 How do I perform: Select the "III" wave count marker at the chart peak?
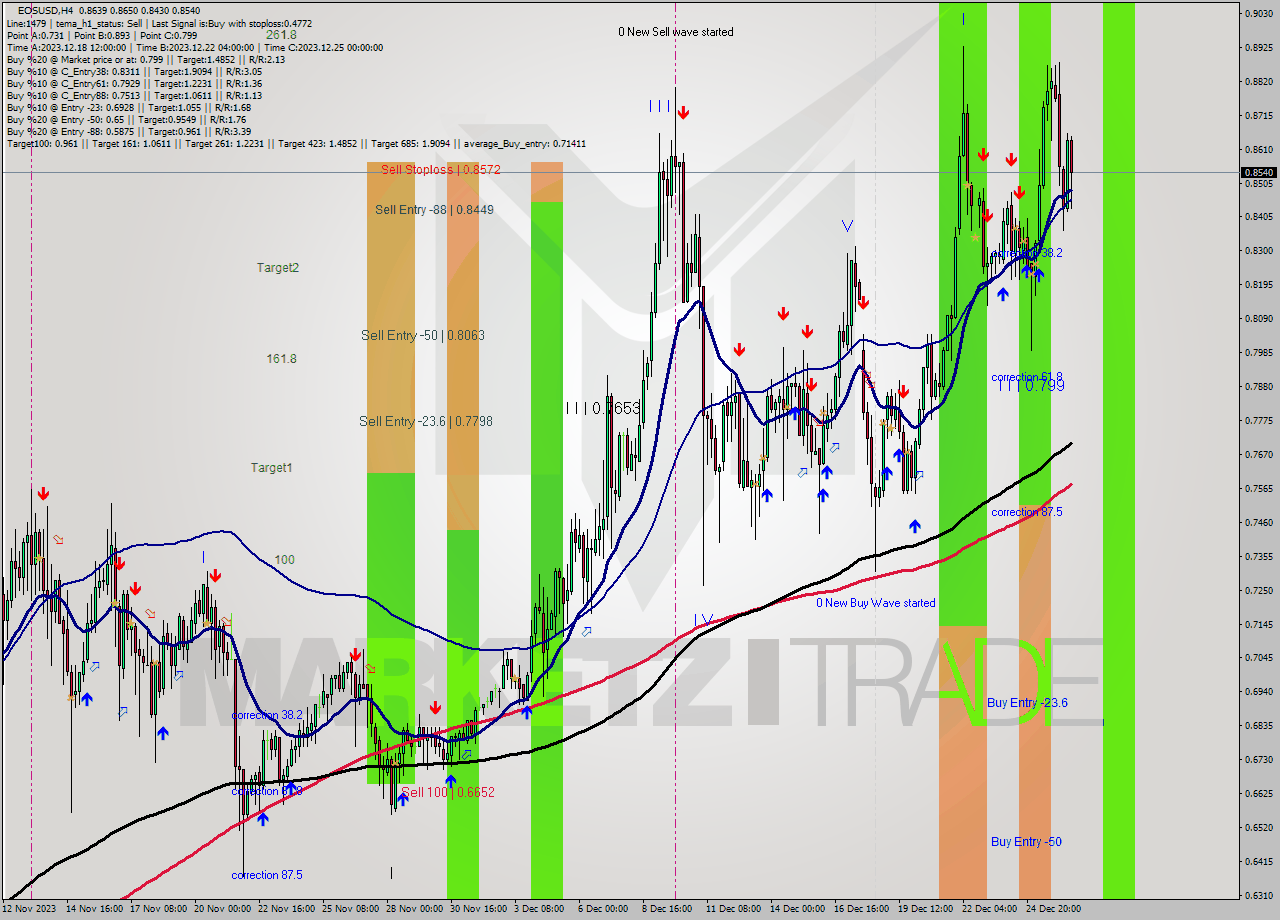(x=660, y=108)
